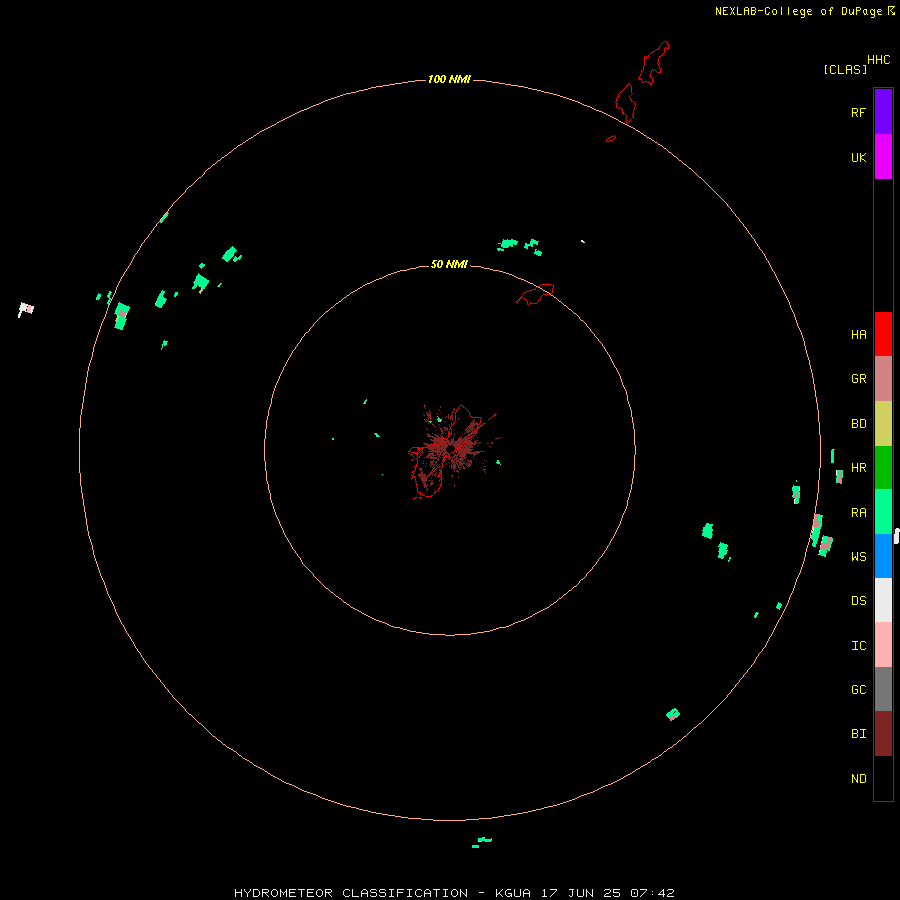This screenshot has height=900, width=900.
Task: Click the Hydrometeor Classification KGUA title text
Action: coord(454,893)
